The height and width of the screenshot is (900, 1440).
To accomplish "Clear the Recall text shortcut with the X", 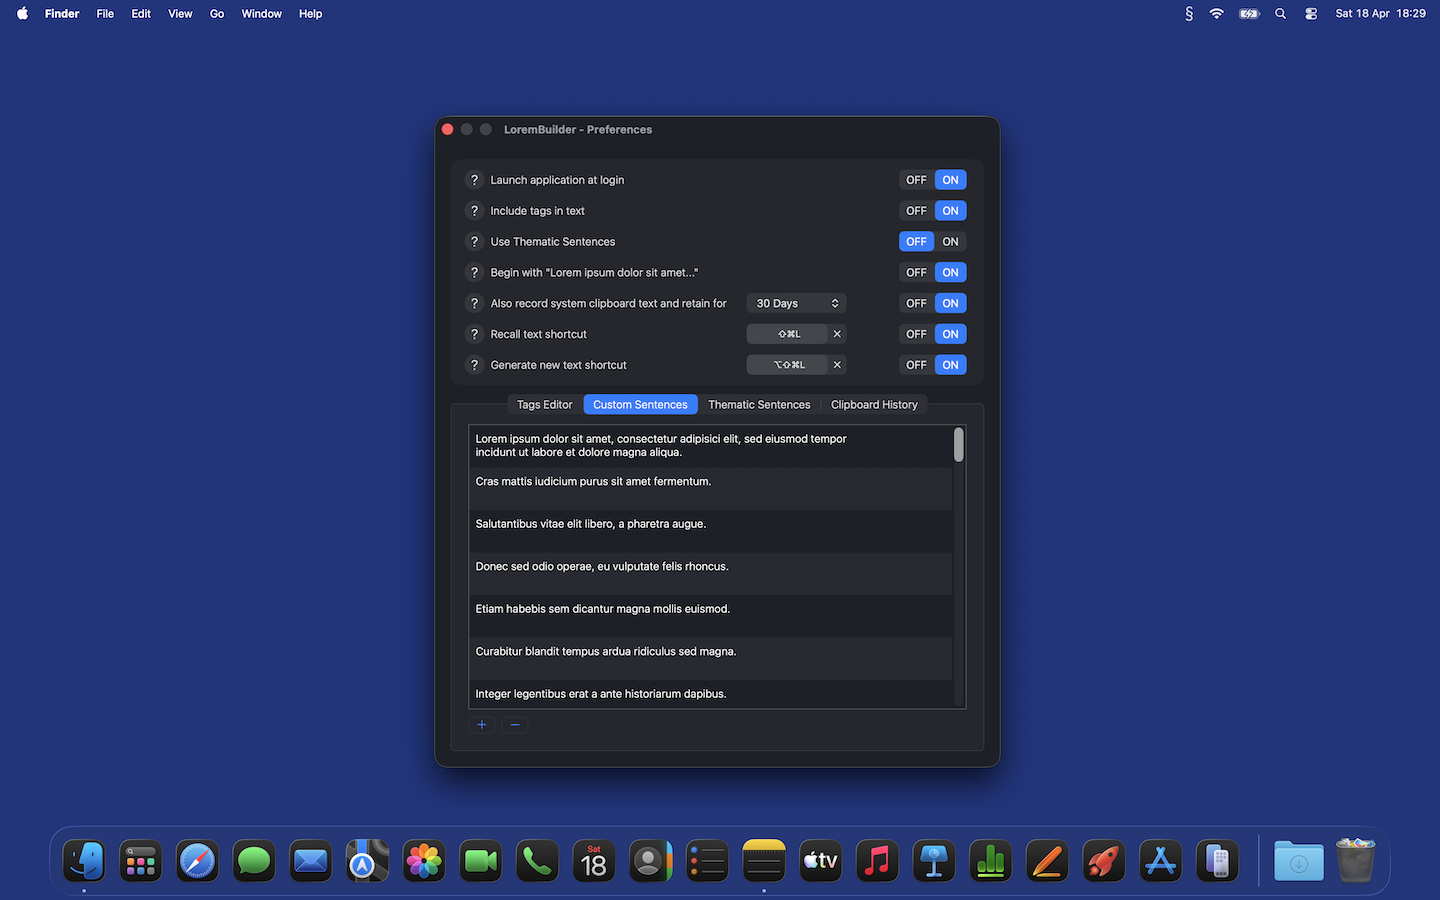I will pyautogui.click(x=837, y=333).
